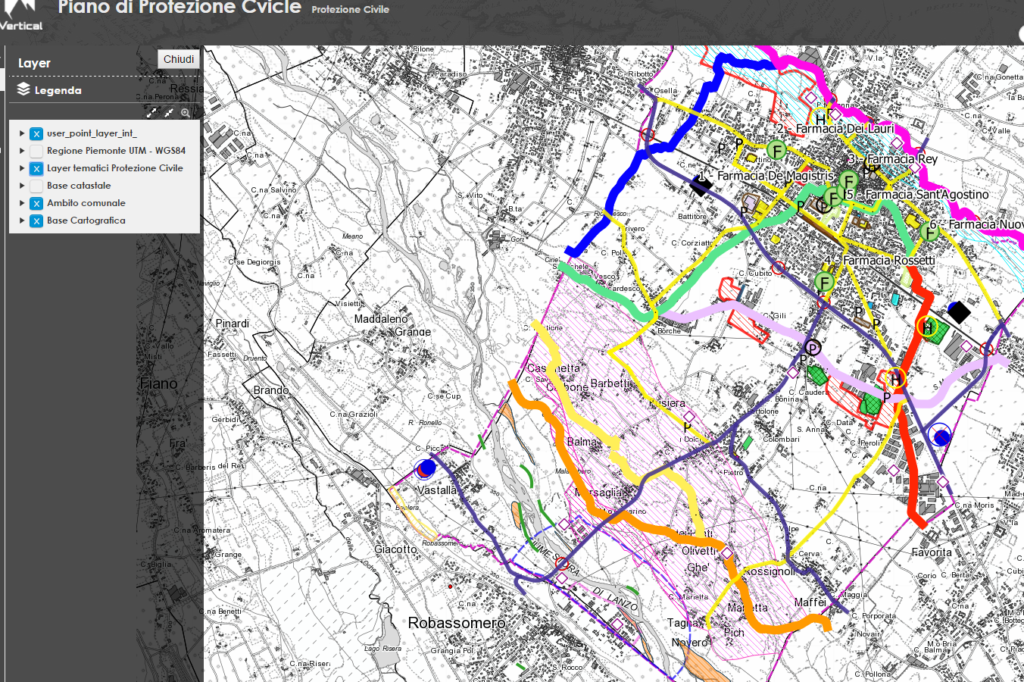Click collapse-all arrows icon above layer tree

pos(168,113)
